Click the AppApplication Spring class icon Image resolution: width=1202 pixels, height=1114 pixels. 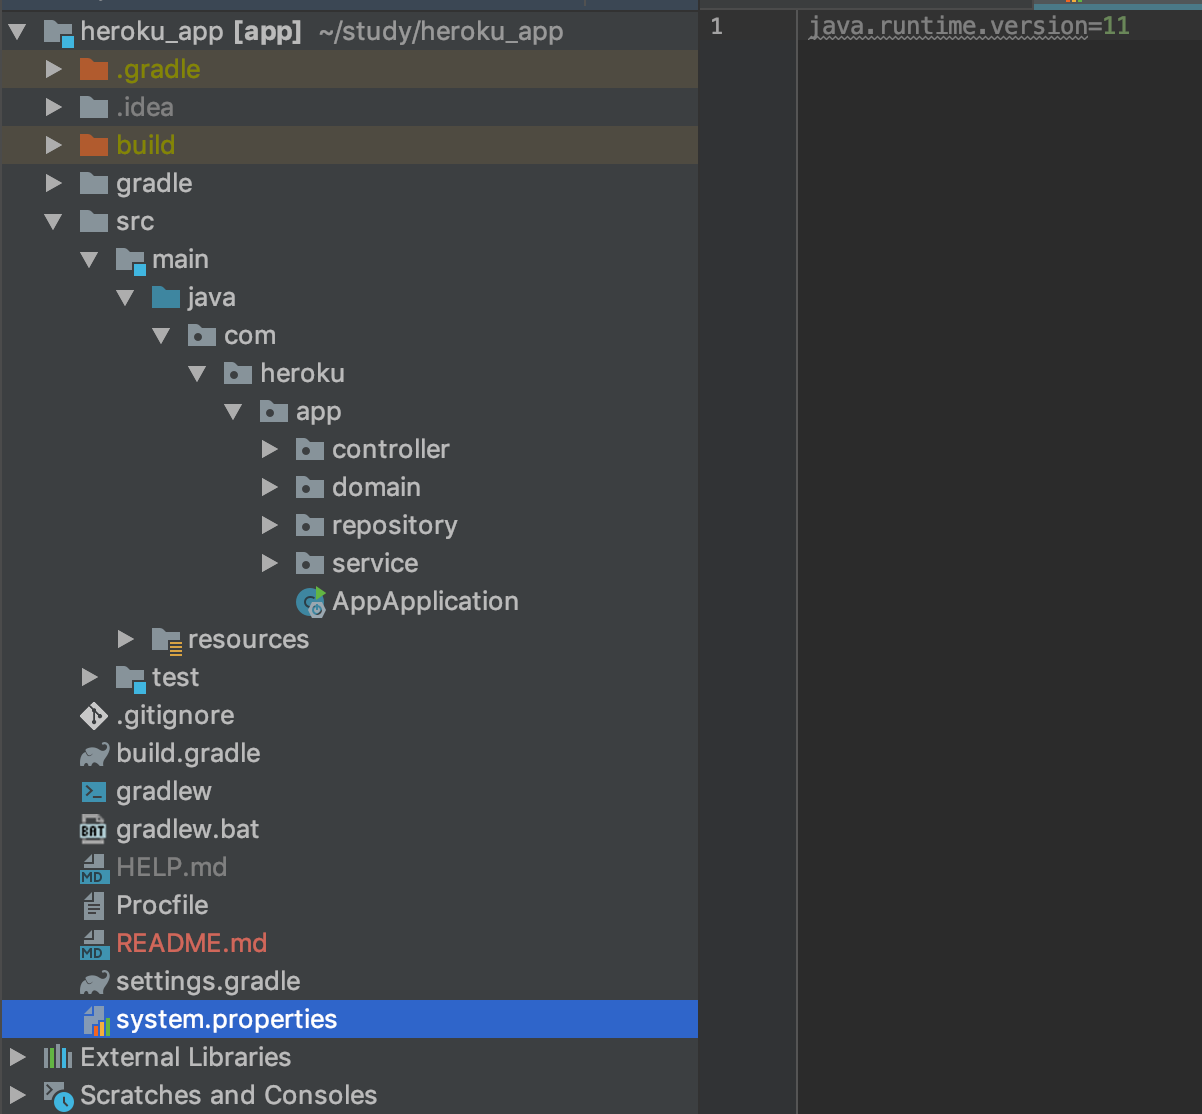point(311,602)
